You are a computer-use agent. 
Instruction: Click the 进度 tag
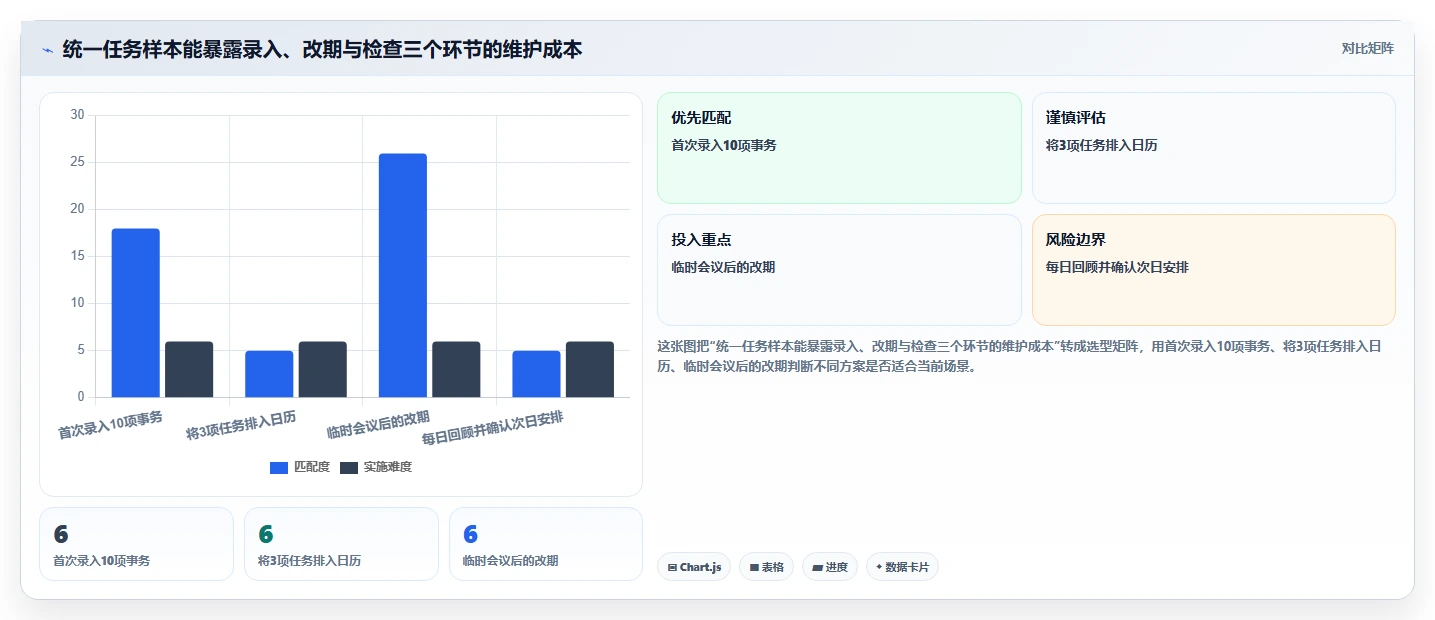tap(830, 567)
